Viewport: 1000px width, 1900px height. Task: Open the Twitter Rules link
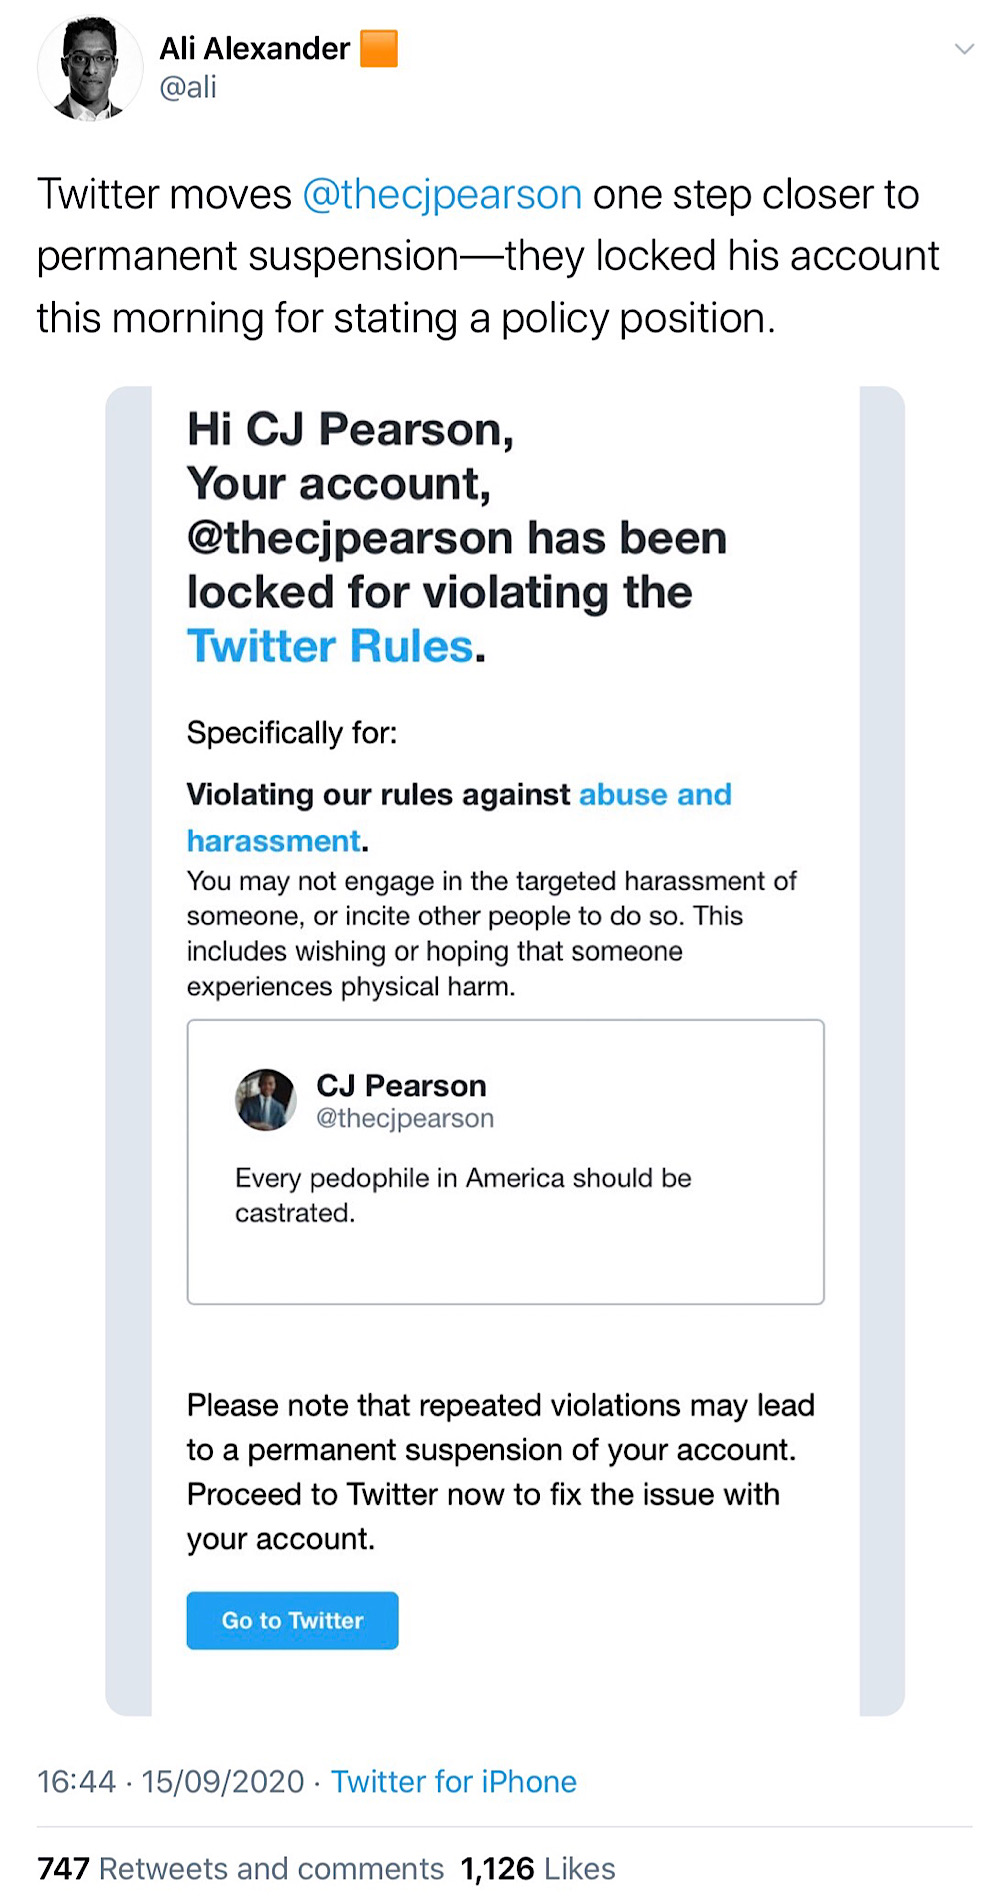(330, 646)
